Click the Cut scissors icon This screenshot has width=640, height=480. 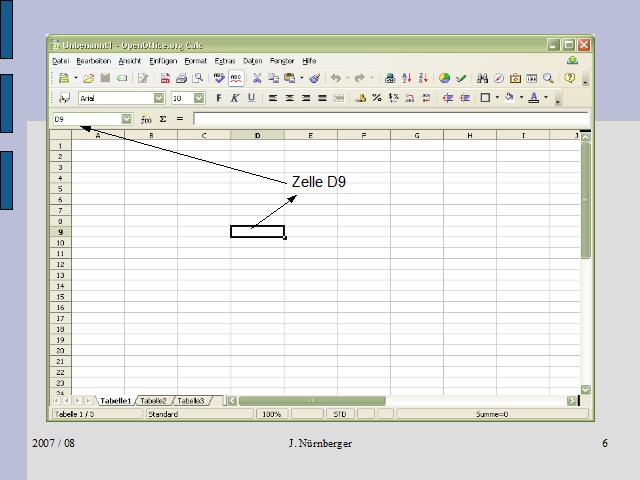coord(257,78)
